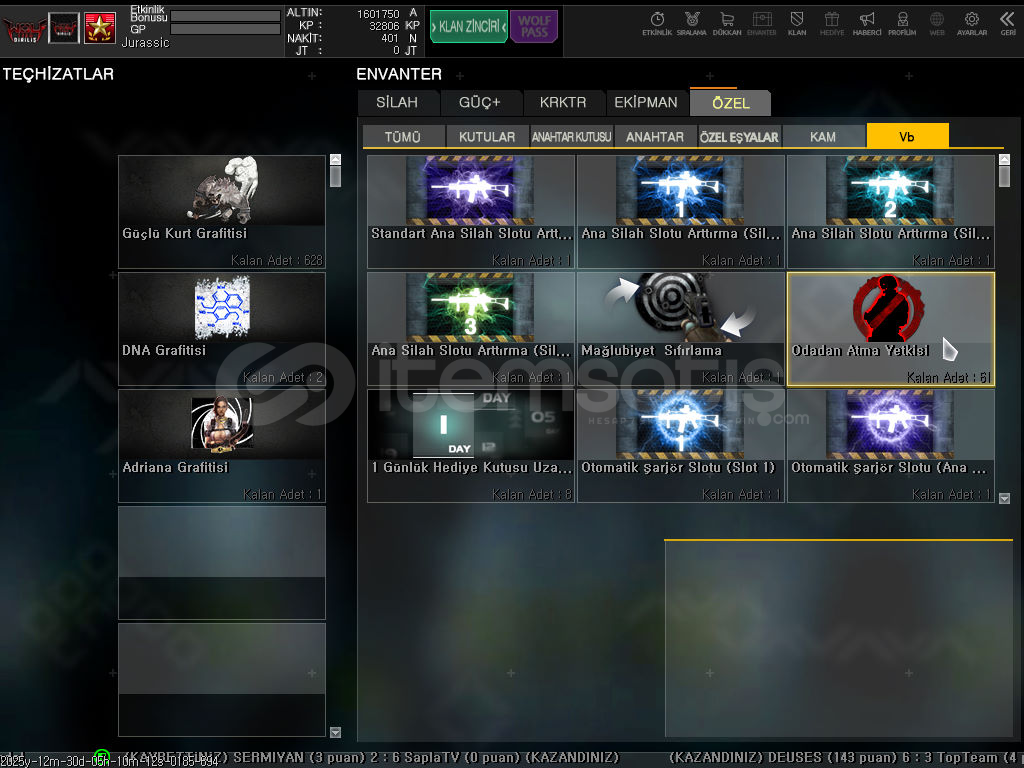Click the ALTIN balance value 1601750
1024x768 pixels.
[x=378, y=14]
